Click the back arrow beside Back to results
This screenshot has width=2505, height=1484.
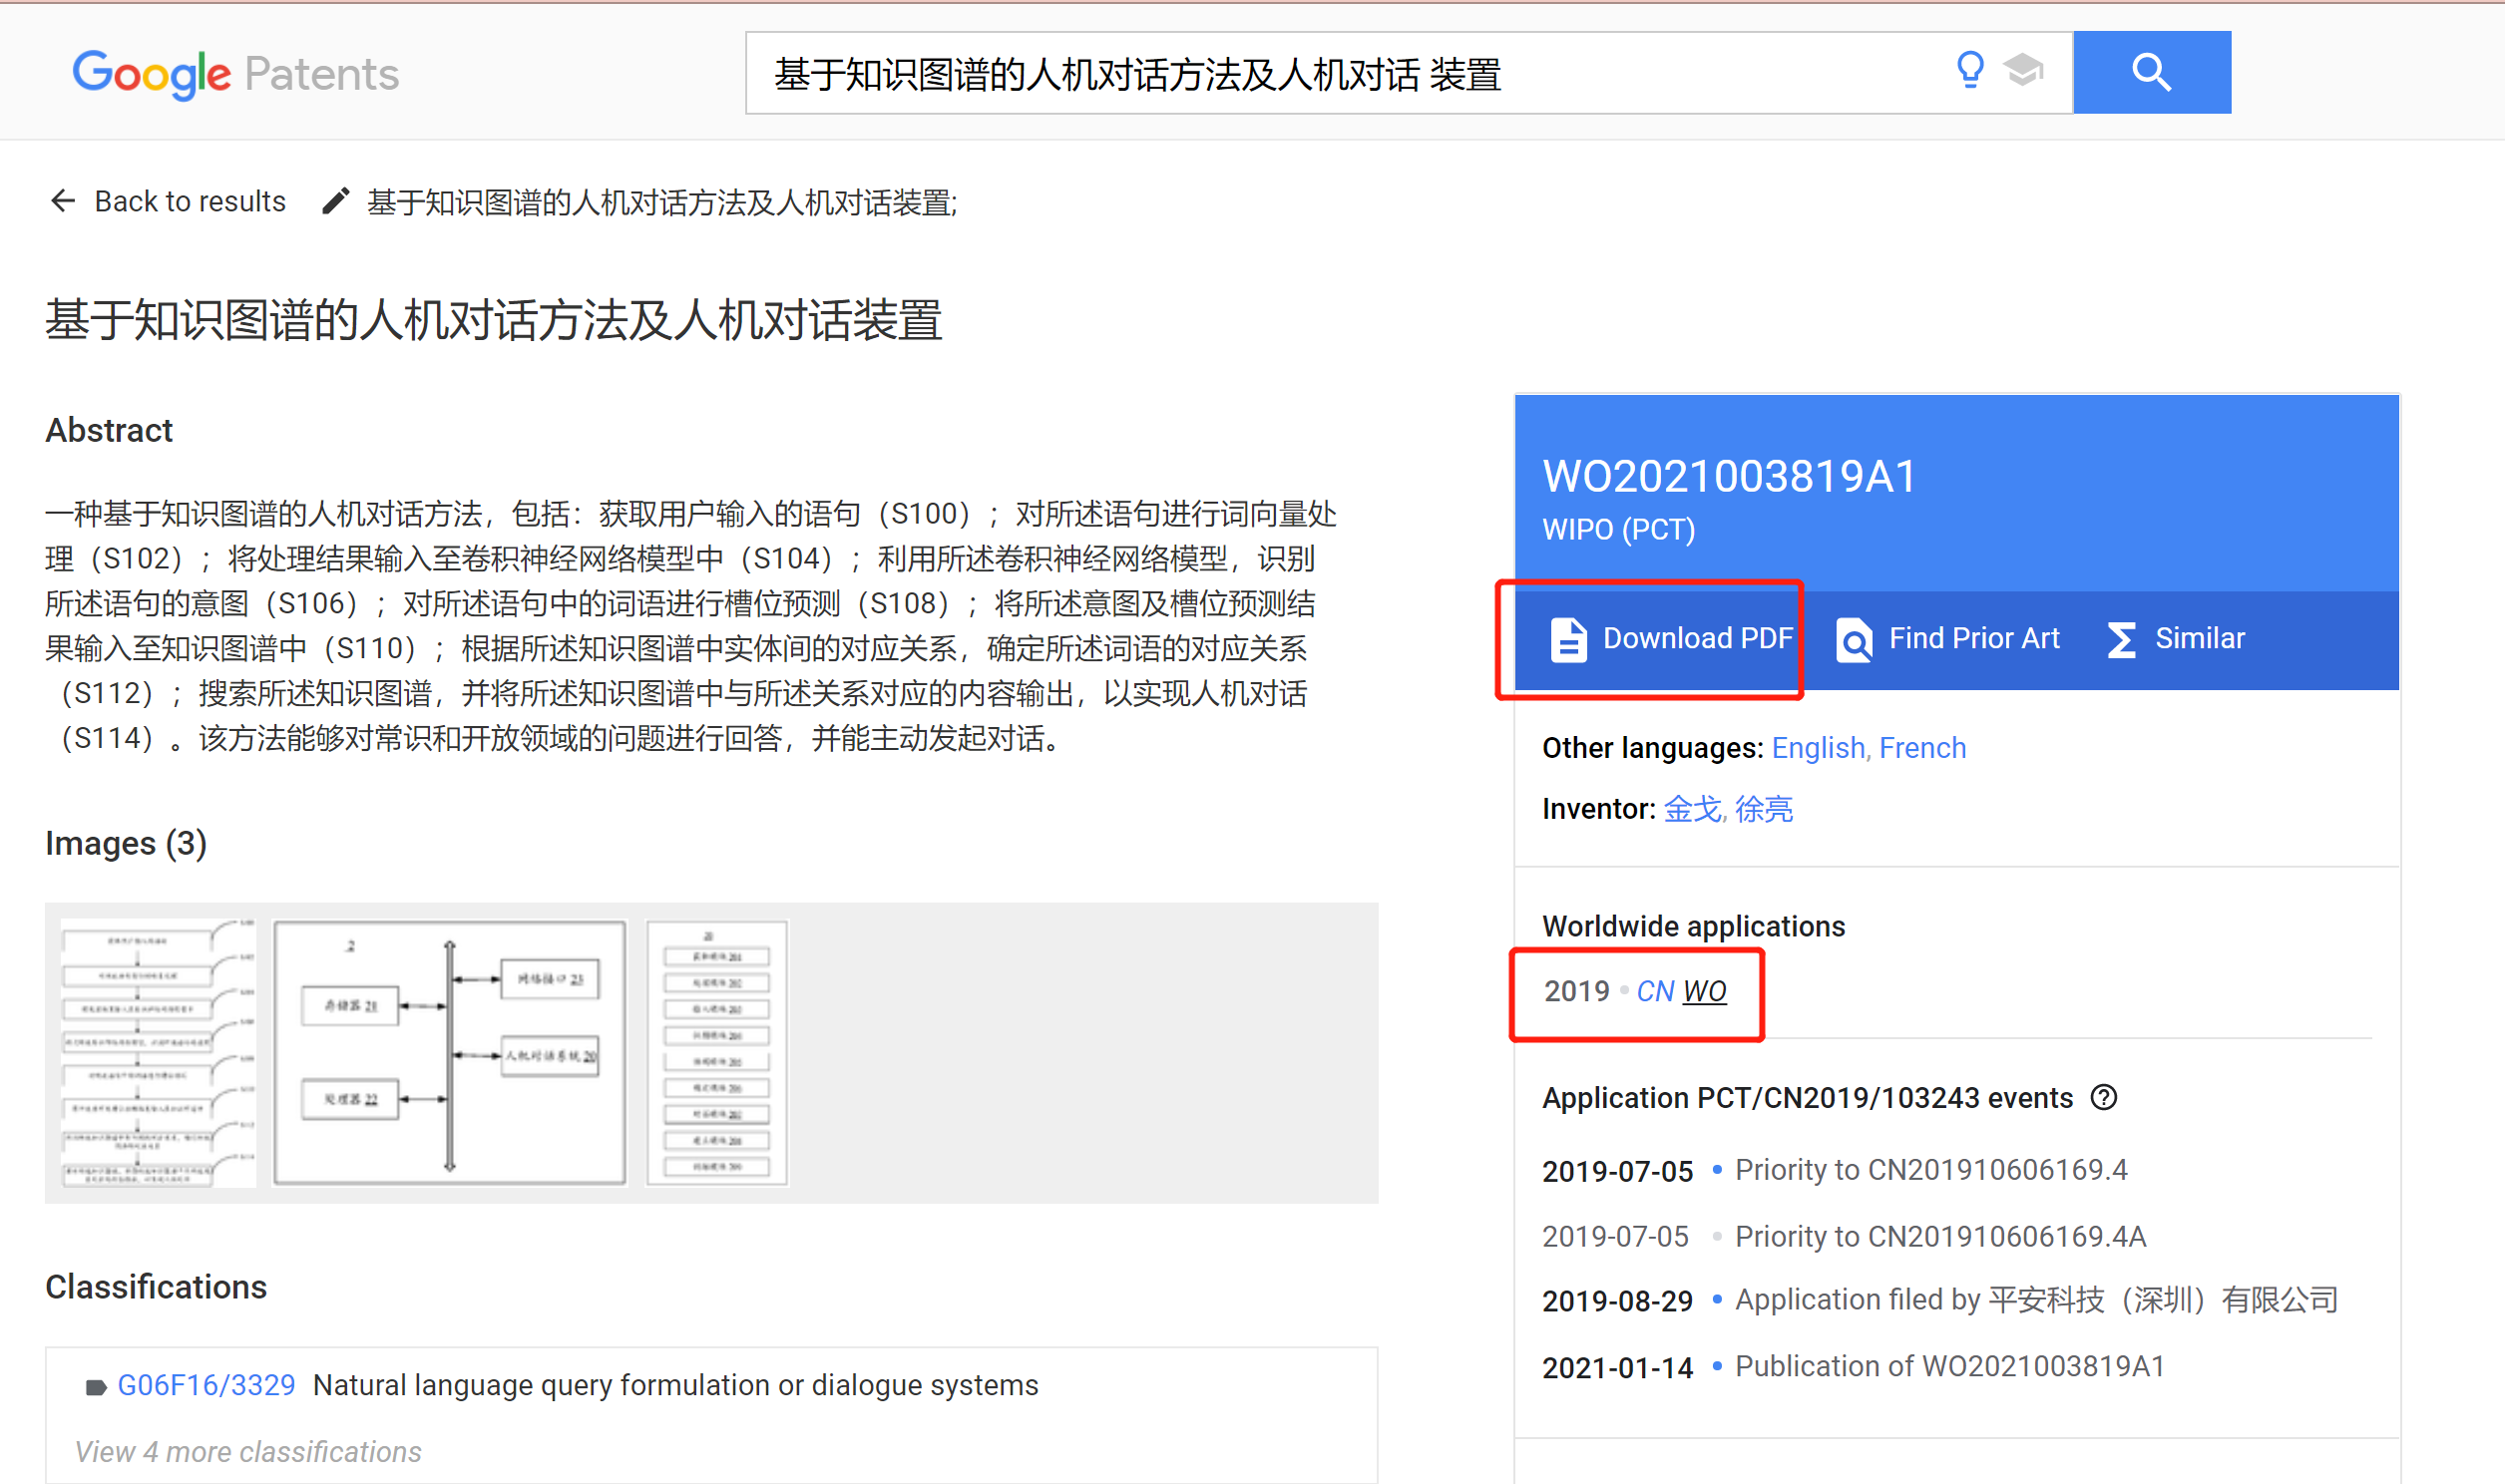pyautogui.click(x=62, y=201)
